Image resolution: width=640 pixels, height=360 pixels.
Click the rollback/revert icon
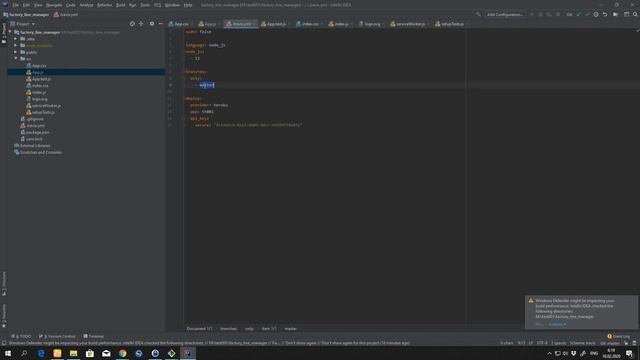605,15
